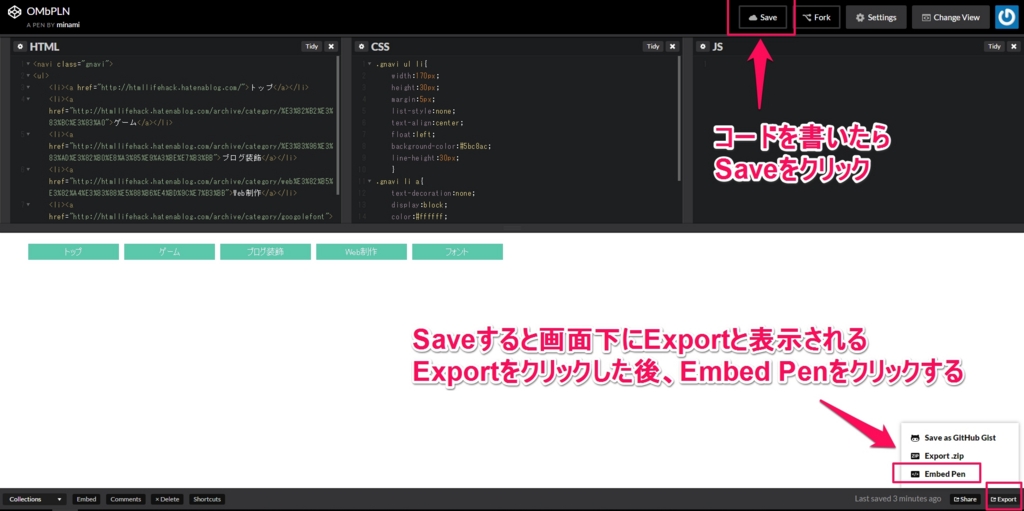Image resolution: width=1024 pixels, height=511 pixels.
Task: Collapse the .gnavi li a CSS rule
Action: [x=370, y=182]
